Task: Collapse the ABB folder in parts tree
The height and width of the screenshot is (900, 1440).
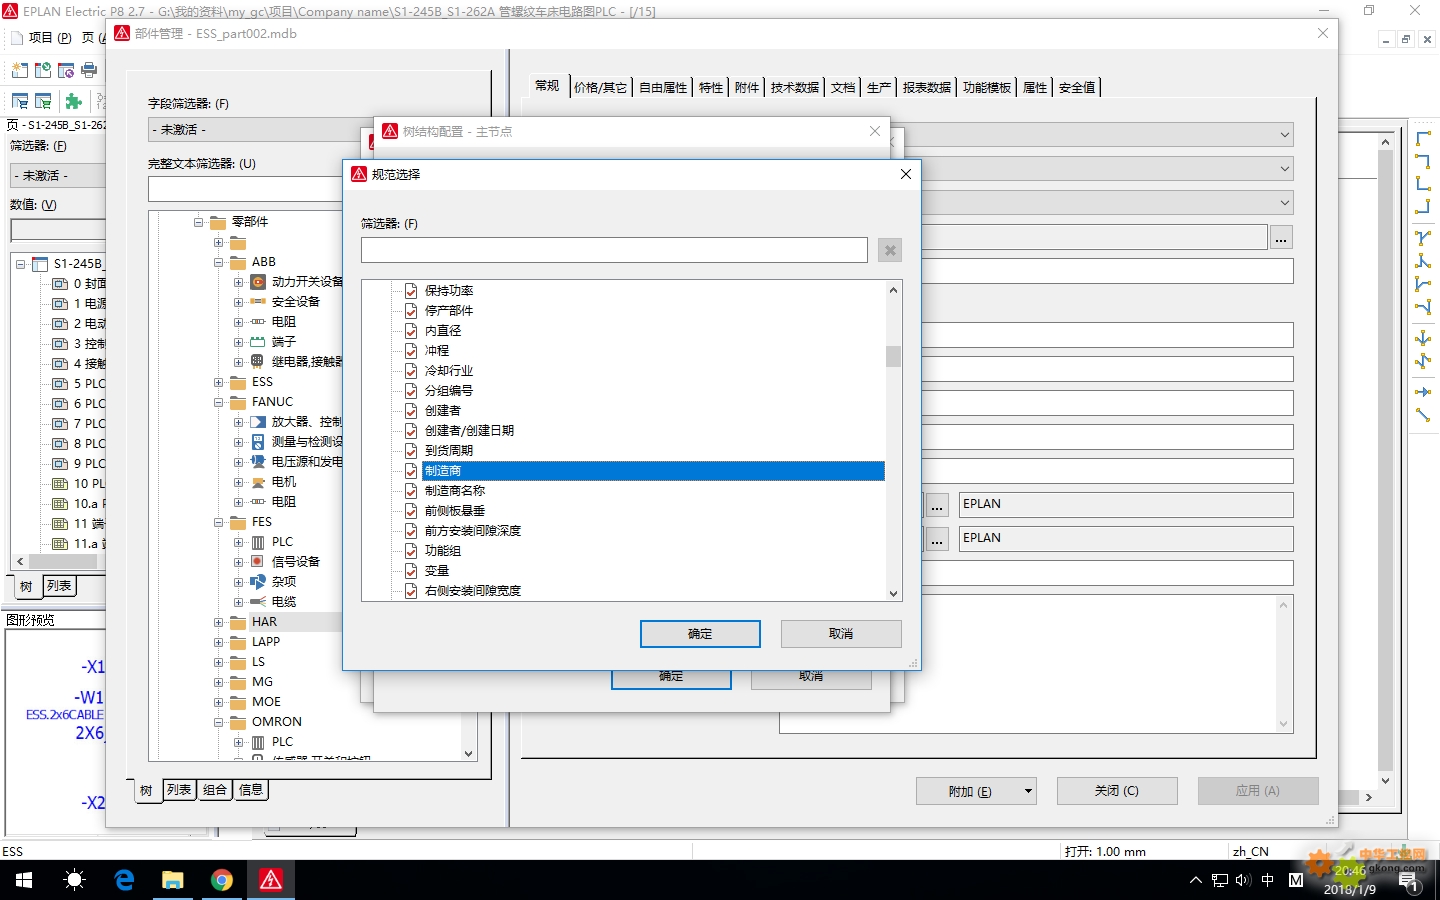Action: (x=219, y=262)
